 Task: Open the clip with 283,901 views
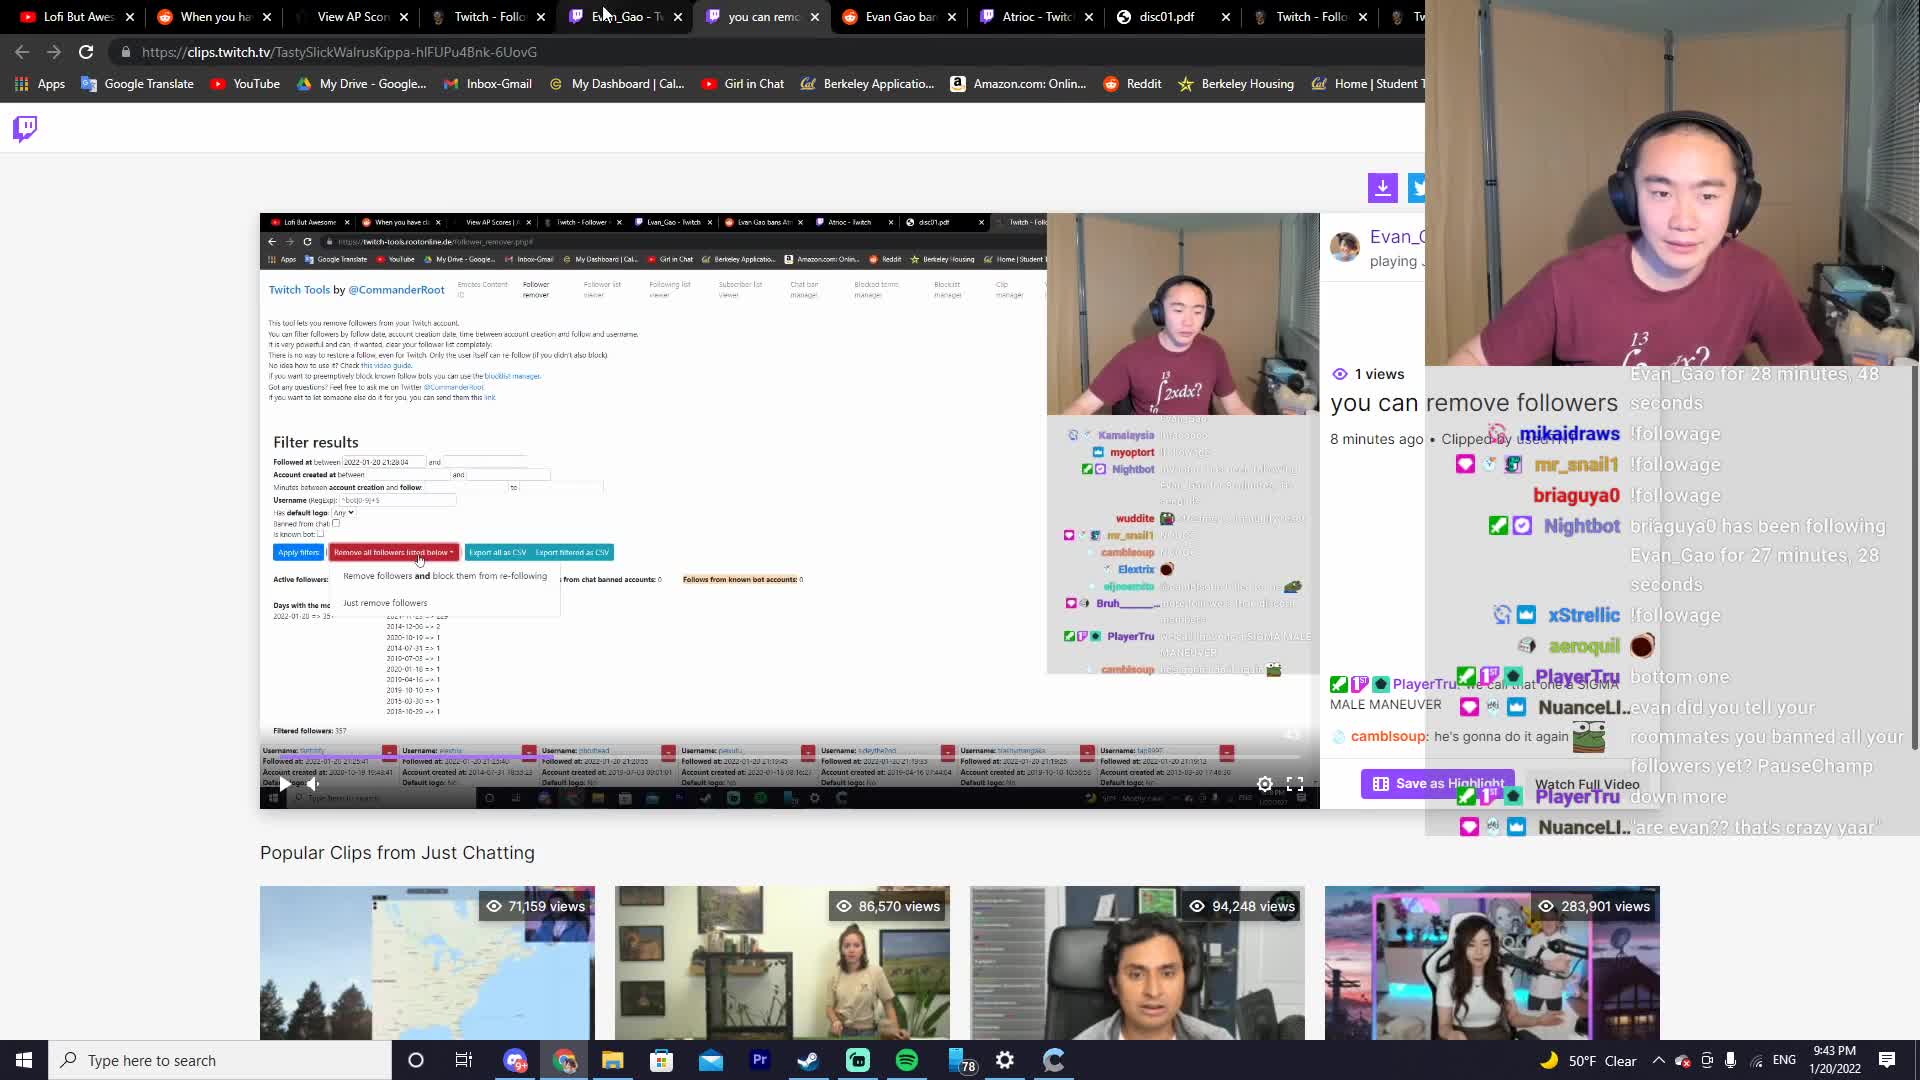coord(1492,962)
